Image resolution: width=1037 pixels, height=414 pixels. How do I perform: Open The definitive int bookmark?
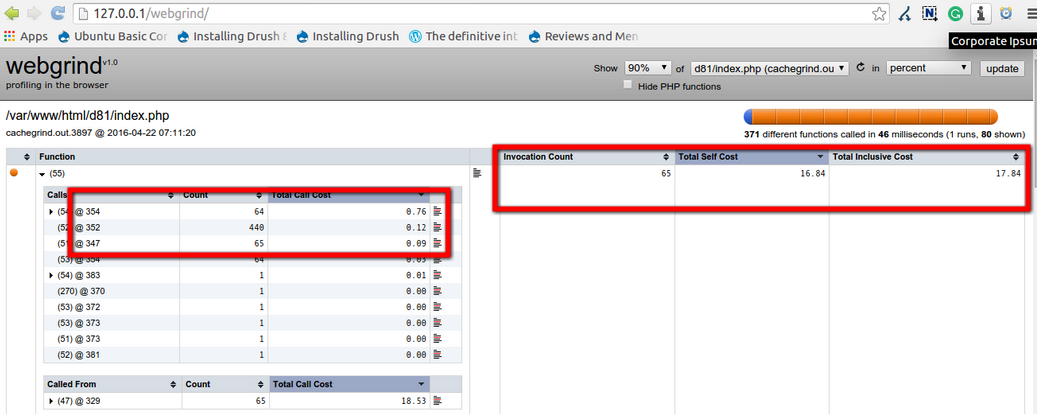[x=464, y=36]
